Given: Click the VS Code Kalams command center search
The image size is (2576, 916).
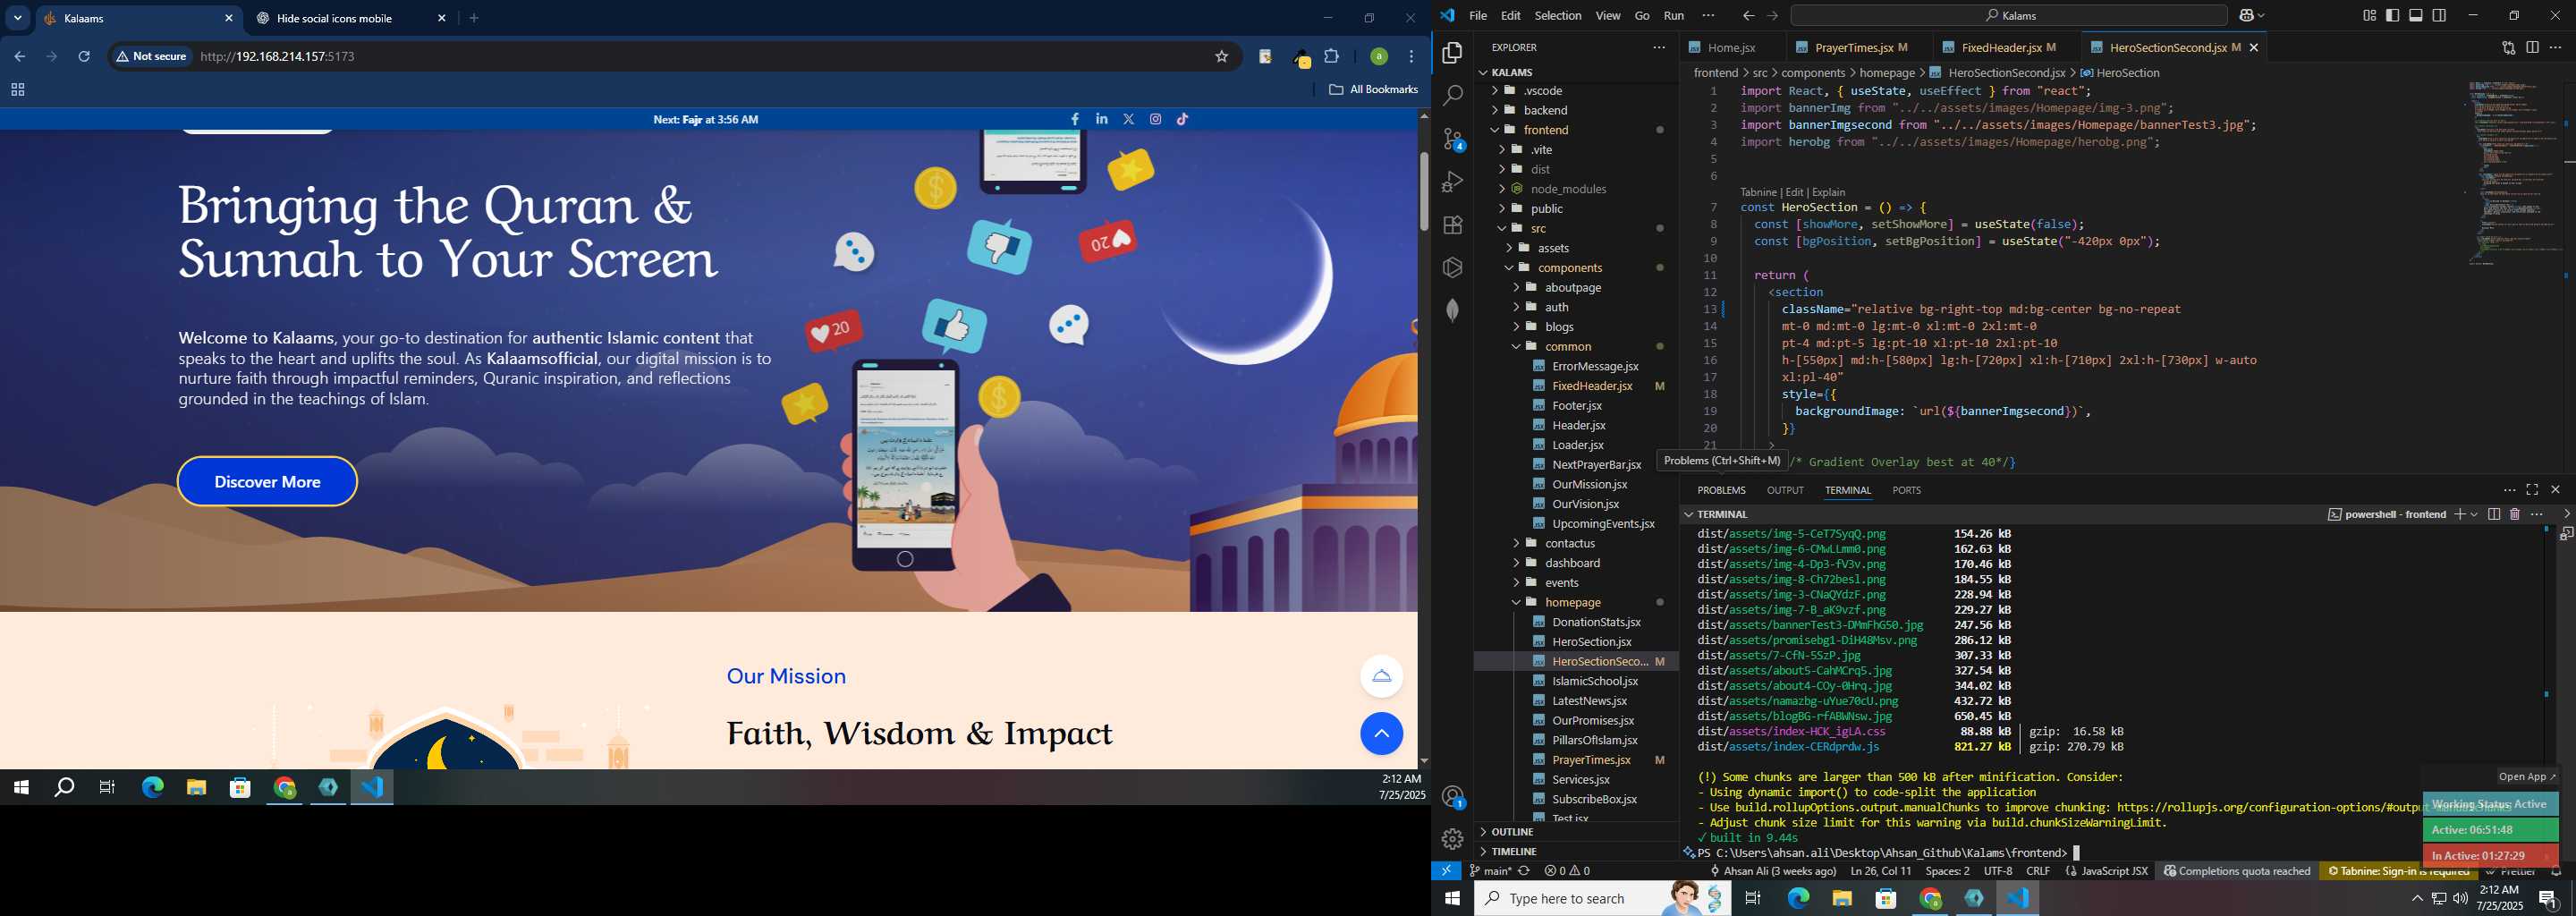Looking at the screenshot, I should tap(2009, 15).
